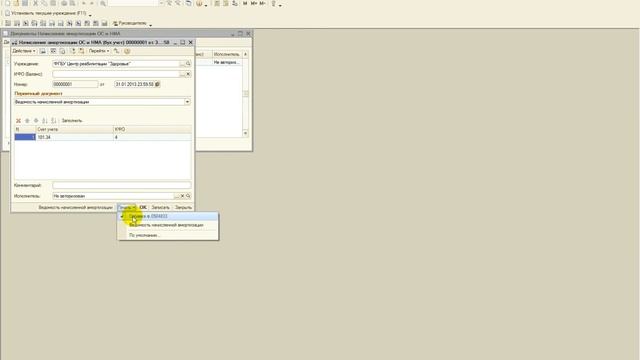Open the Действия menu in document form

coord(24,51)
